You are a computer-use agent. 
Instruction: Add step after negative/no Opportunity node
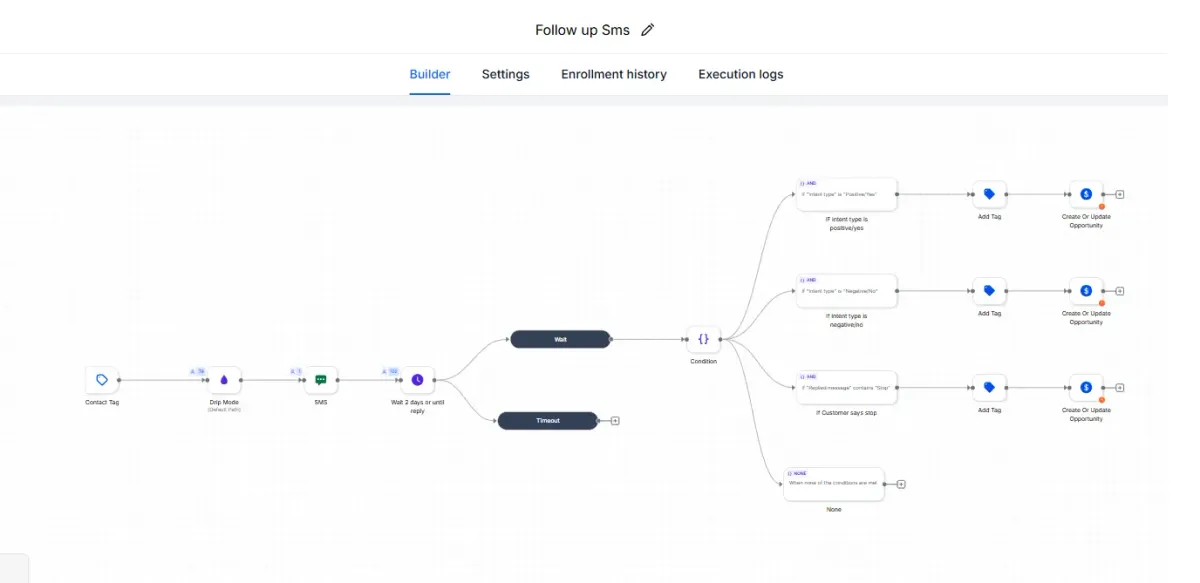pos(1120,291)
